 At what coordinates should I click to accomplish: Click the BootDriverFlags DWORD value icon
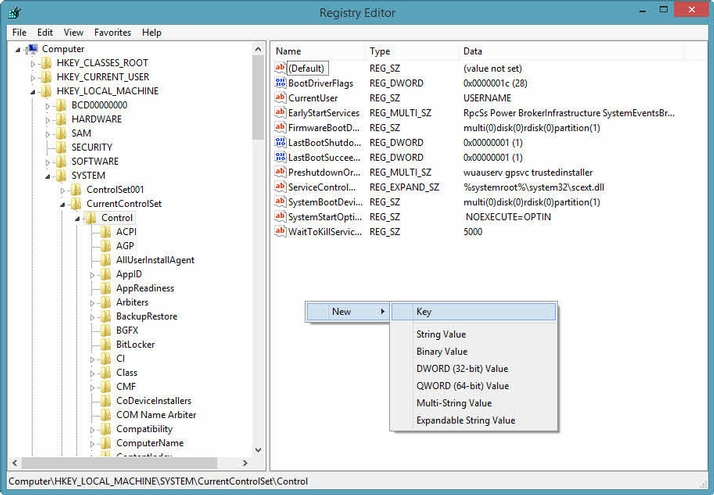pos(280,83)
